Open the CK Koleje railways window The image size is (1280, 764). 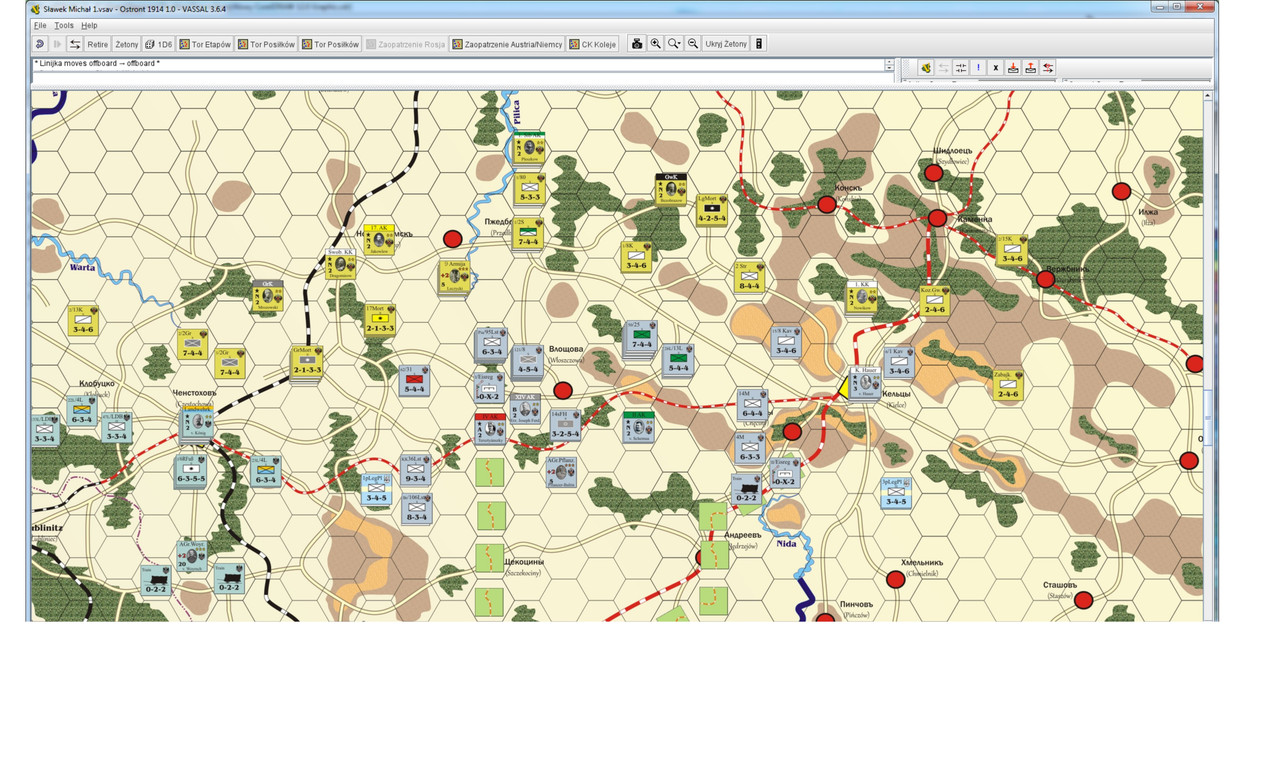click(x=593, y=44)
